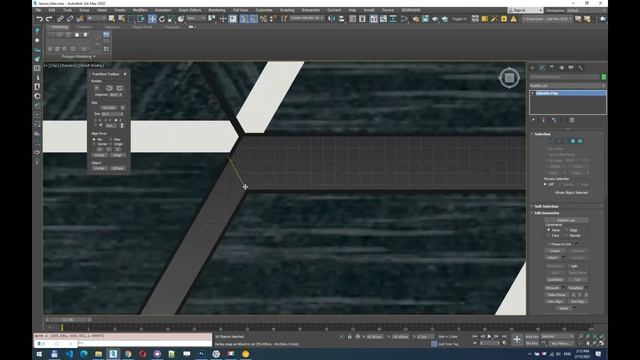Select Polygon sub-object level icon
The image size is (640, 360).
[x=573, y=141]
